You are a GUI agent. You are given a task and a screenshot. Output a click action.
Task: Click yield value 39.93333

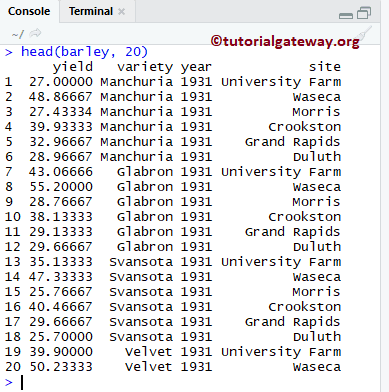click(61, 127)
